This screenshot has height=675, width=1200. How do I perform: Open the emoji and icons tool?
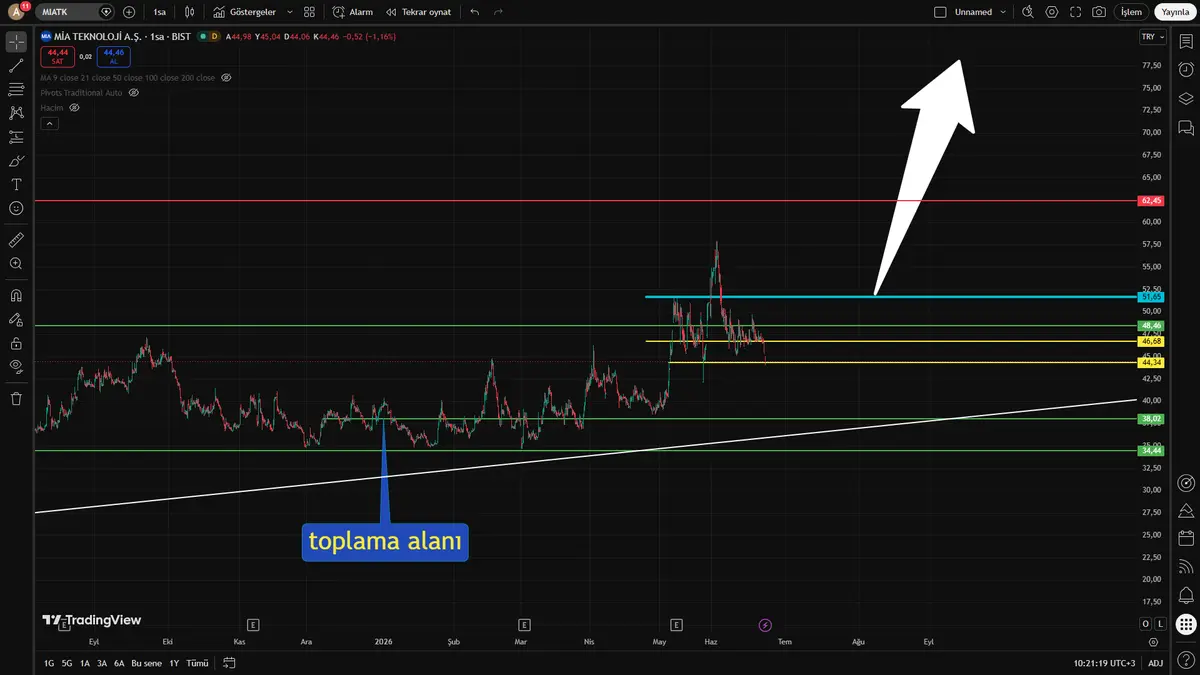click(16, 208)
